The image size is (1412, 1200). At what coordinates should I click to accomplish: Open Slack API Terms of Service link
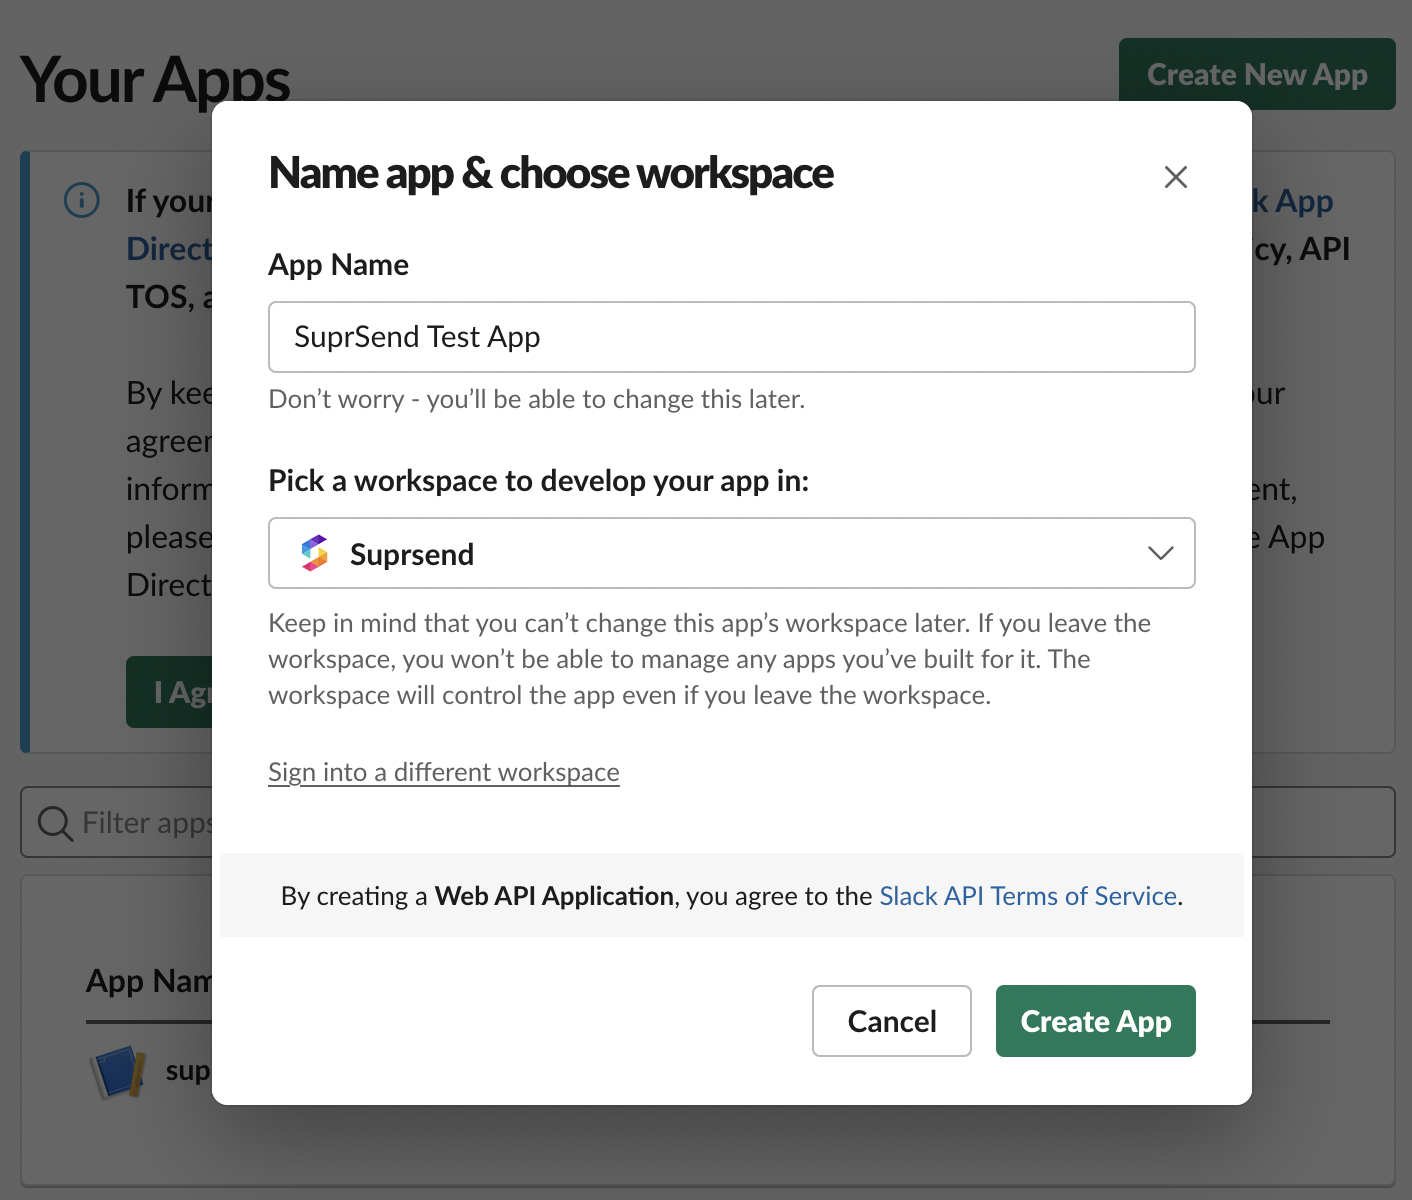1028,896
